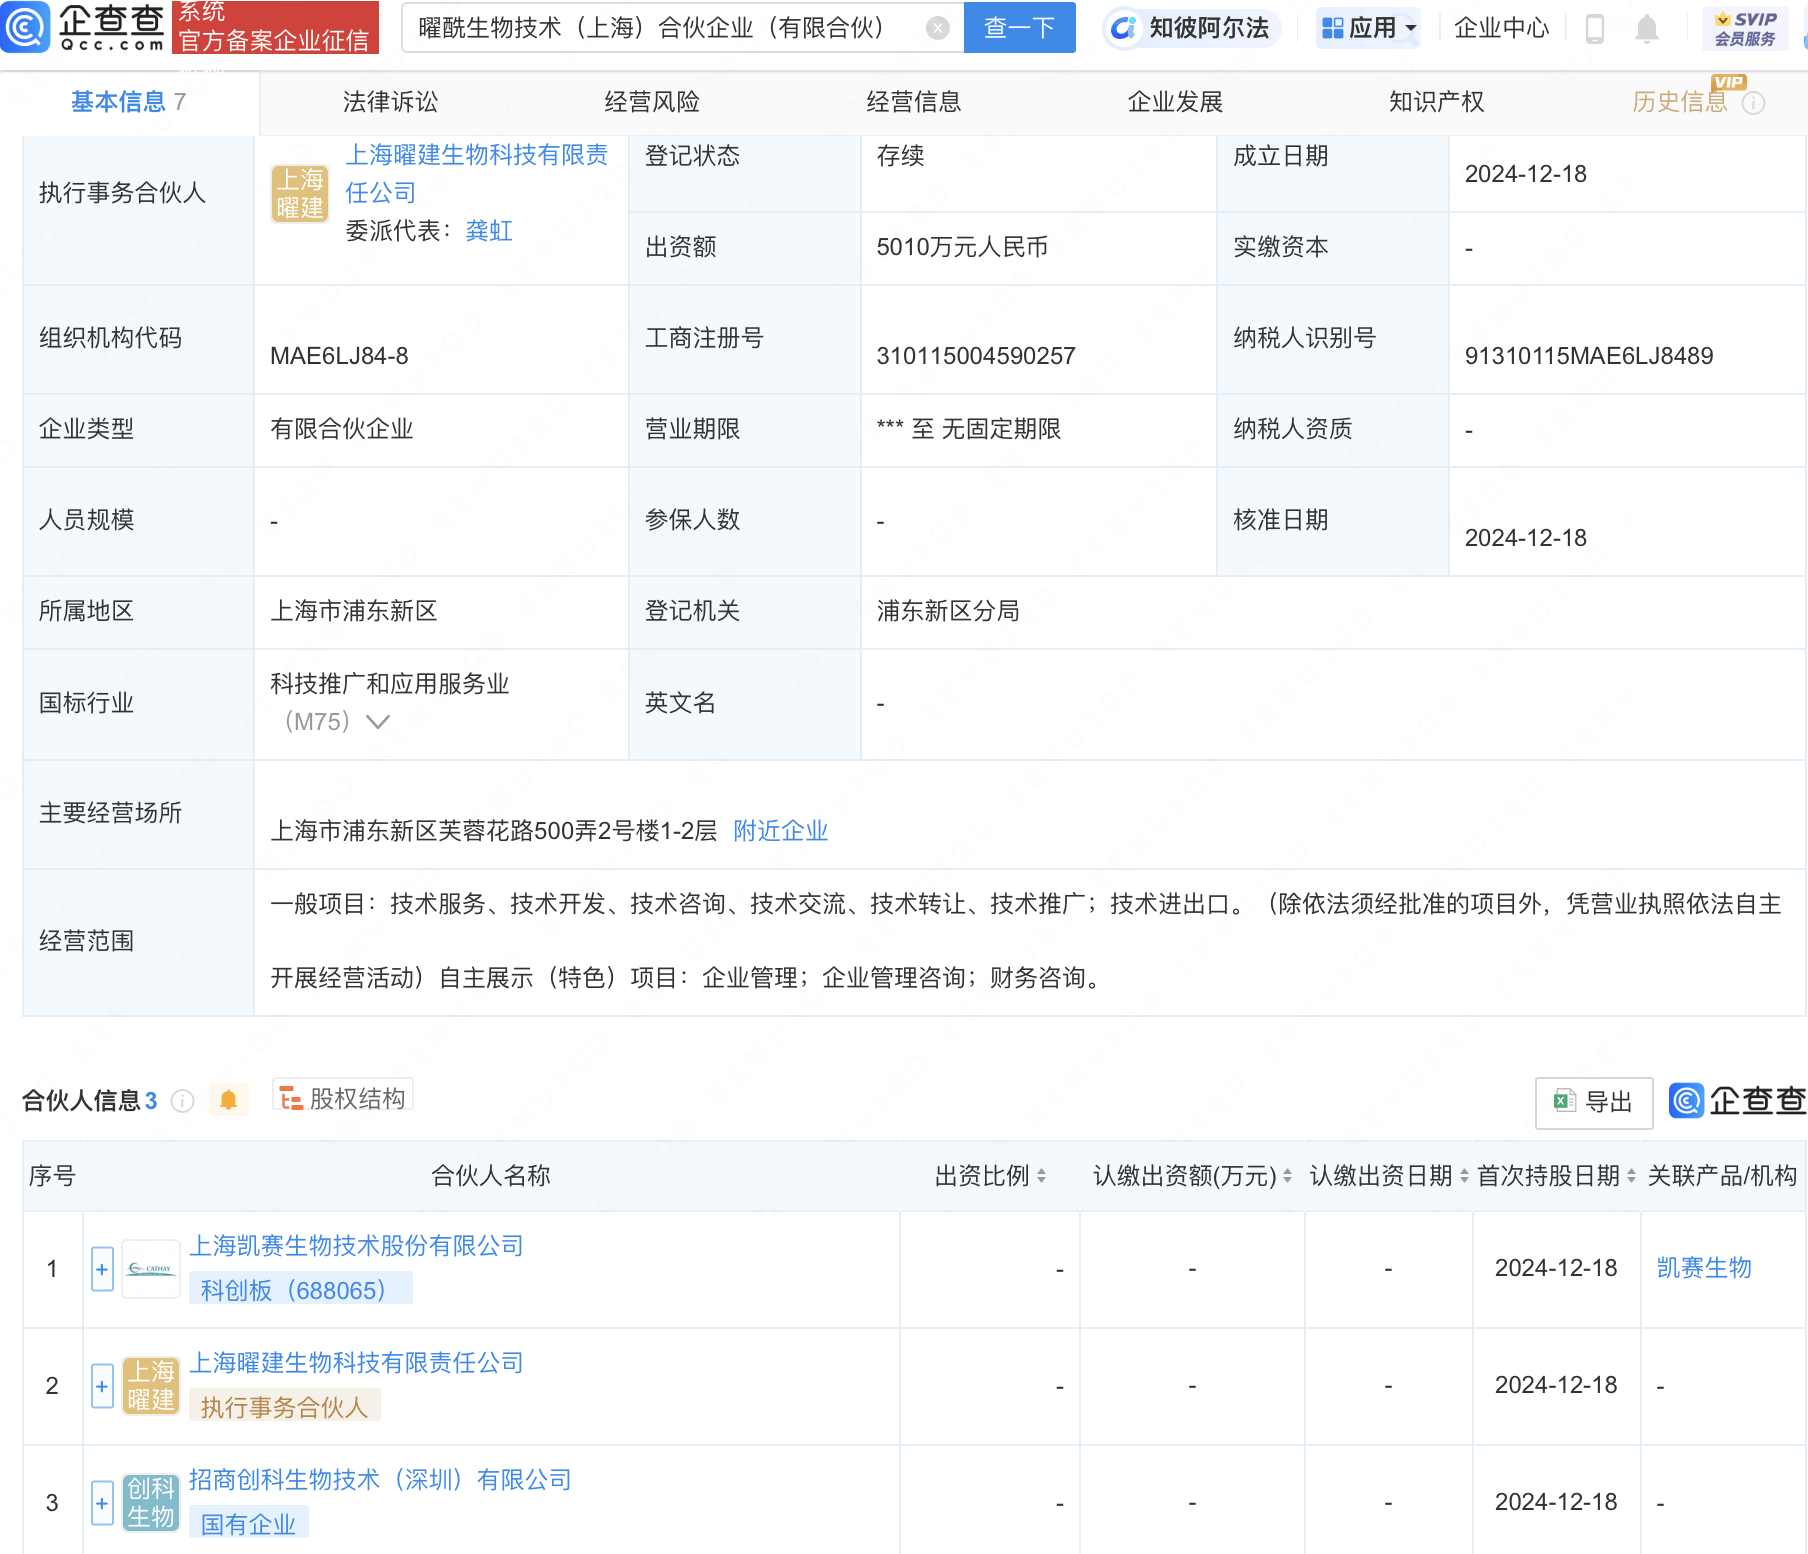
Task: Clear the search box with the X icon
Action: [x=937, y=28]
